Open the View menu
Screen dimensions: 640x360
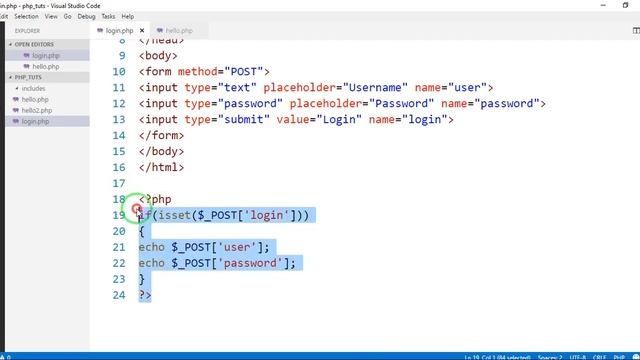(x=51, y=16)
